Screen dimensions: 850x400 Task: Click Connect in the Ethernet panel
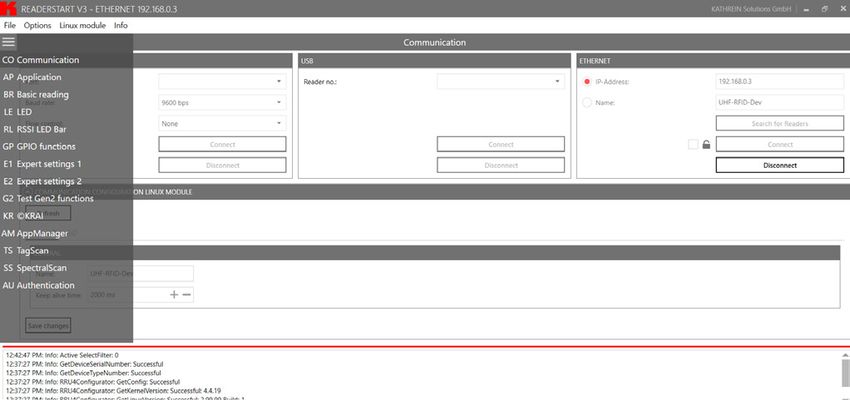(780, 144)
